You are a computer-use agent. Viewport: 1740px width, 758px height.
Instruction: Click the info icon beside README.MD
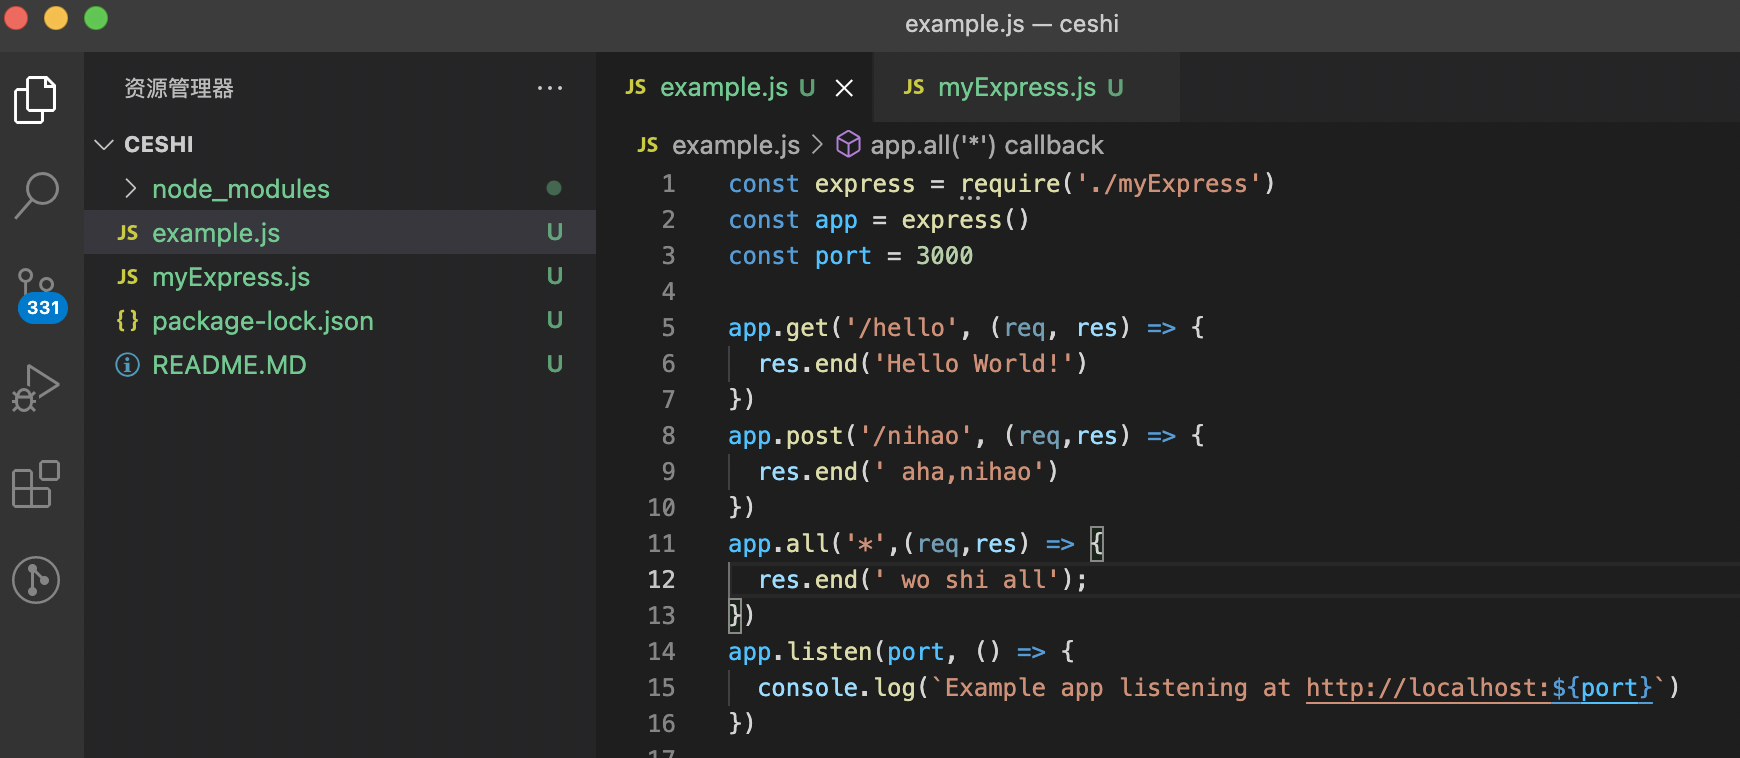coord(128,364)
